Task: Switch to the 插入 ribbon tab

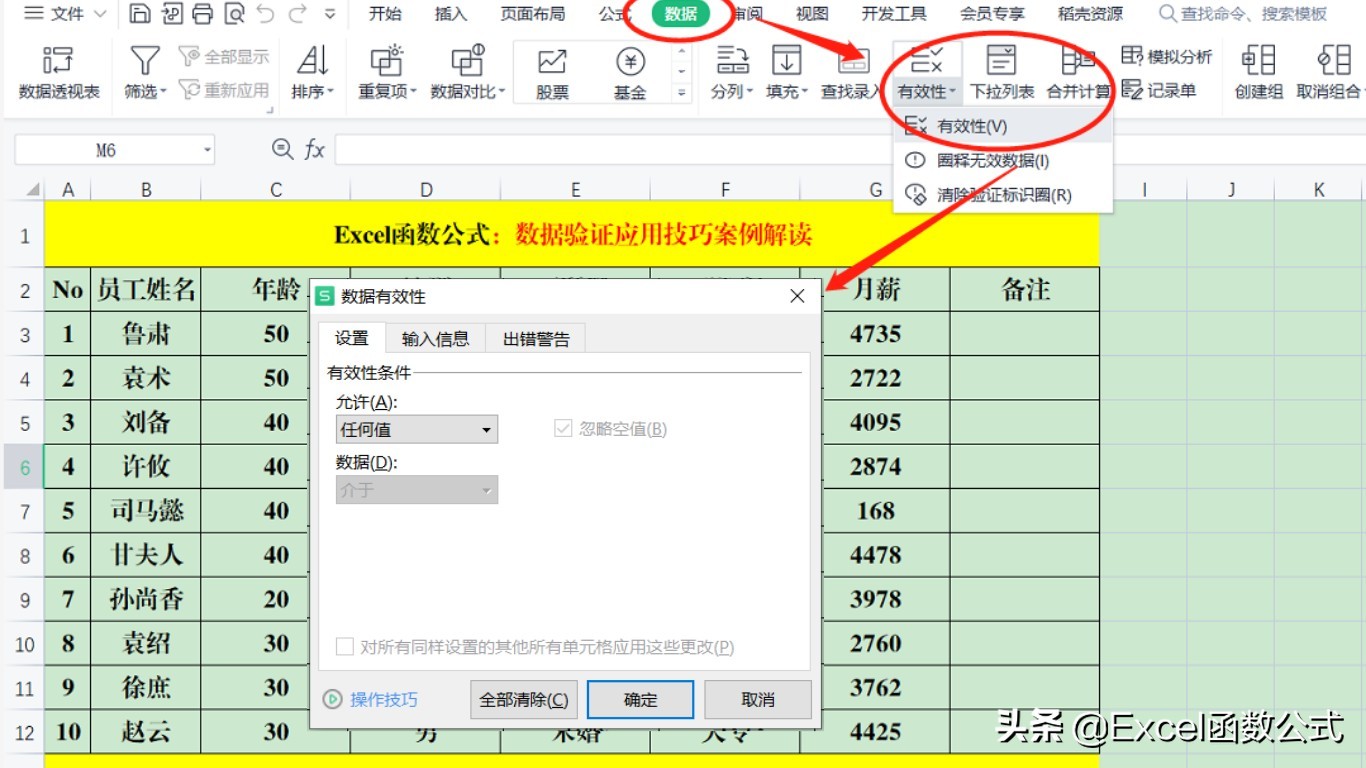Action: pyautogui.click(x=450, y=14)
